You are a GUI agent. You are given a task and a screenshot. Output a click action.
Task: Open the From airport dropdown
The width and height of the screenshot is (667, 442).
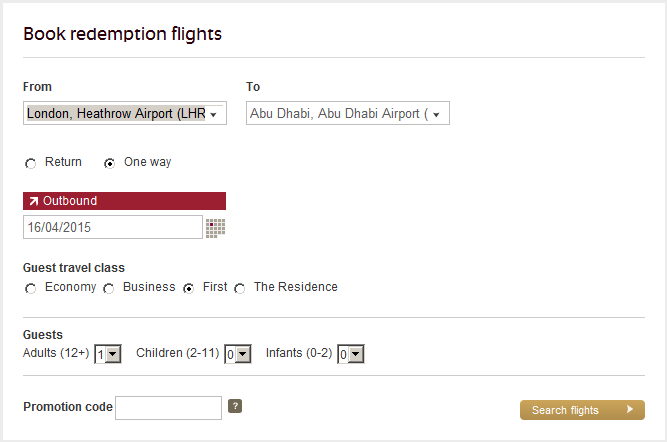[x=124, y=114]
